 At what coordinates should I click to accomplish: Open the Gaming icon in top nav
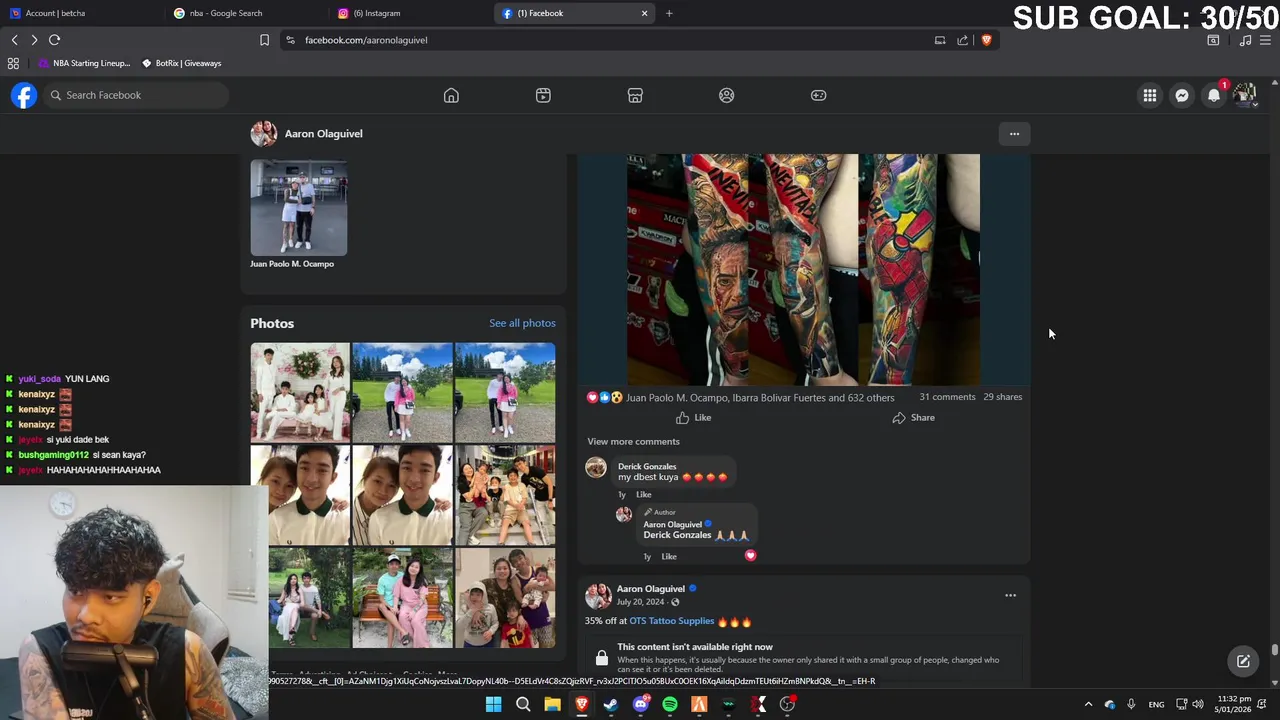(819, 95)
